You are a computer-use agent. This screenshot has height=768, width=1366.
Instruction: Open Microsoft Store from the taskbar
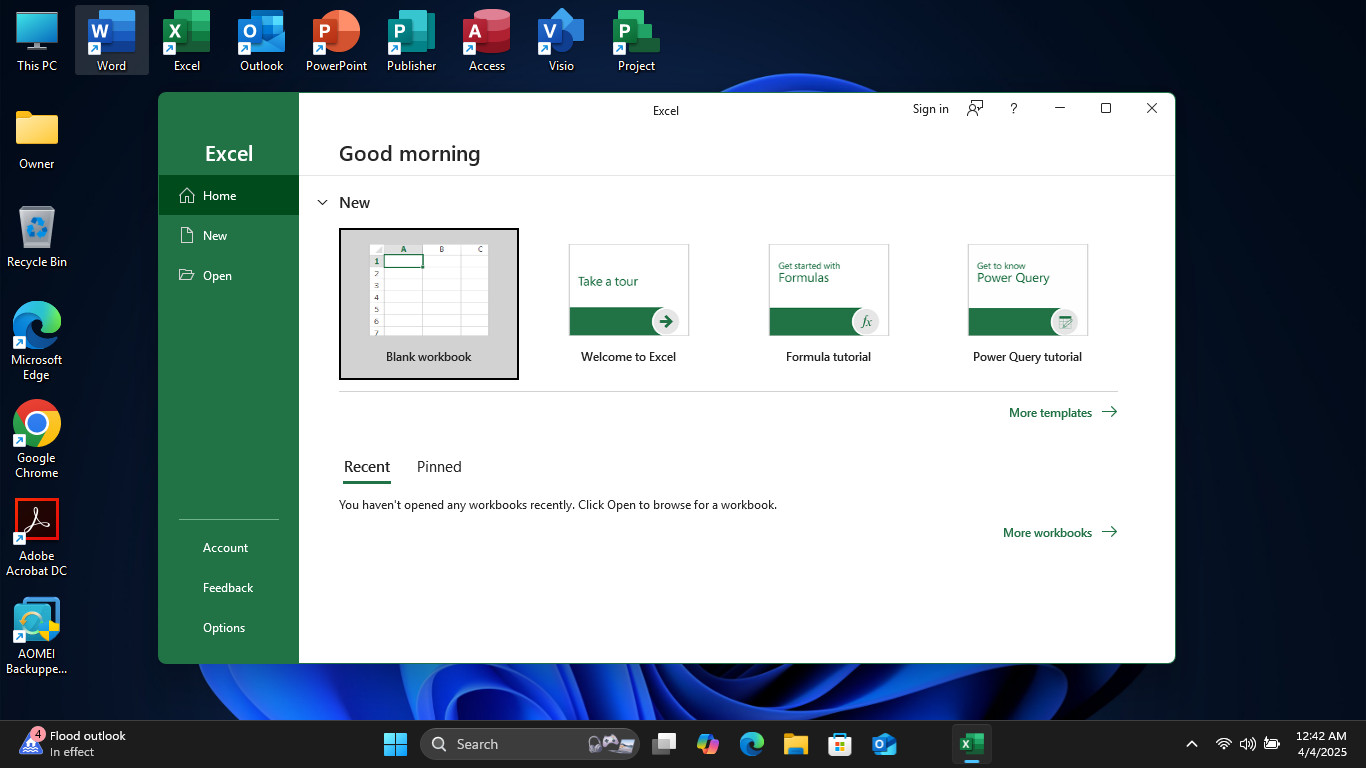pyautogui.click(x=840, y=744)
